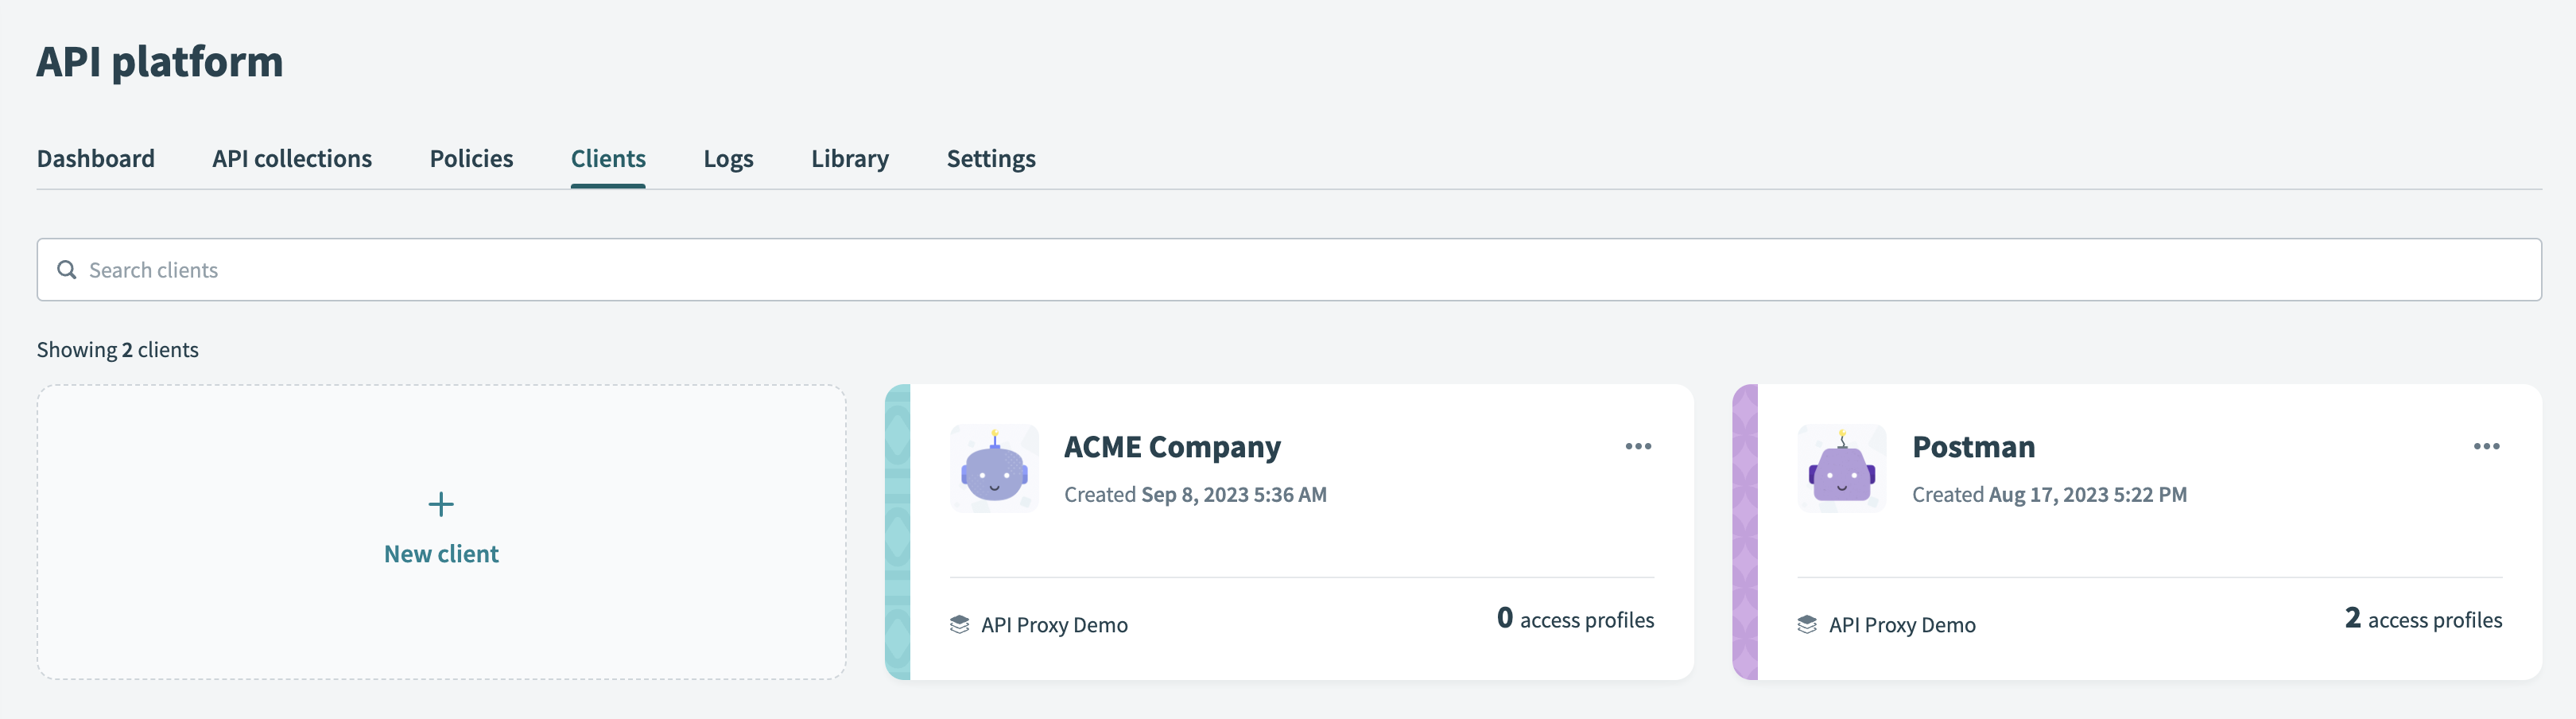Click the New client button
This screenshot has width=2576, height=719.
point(440,553)
